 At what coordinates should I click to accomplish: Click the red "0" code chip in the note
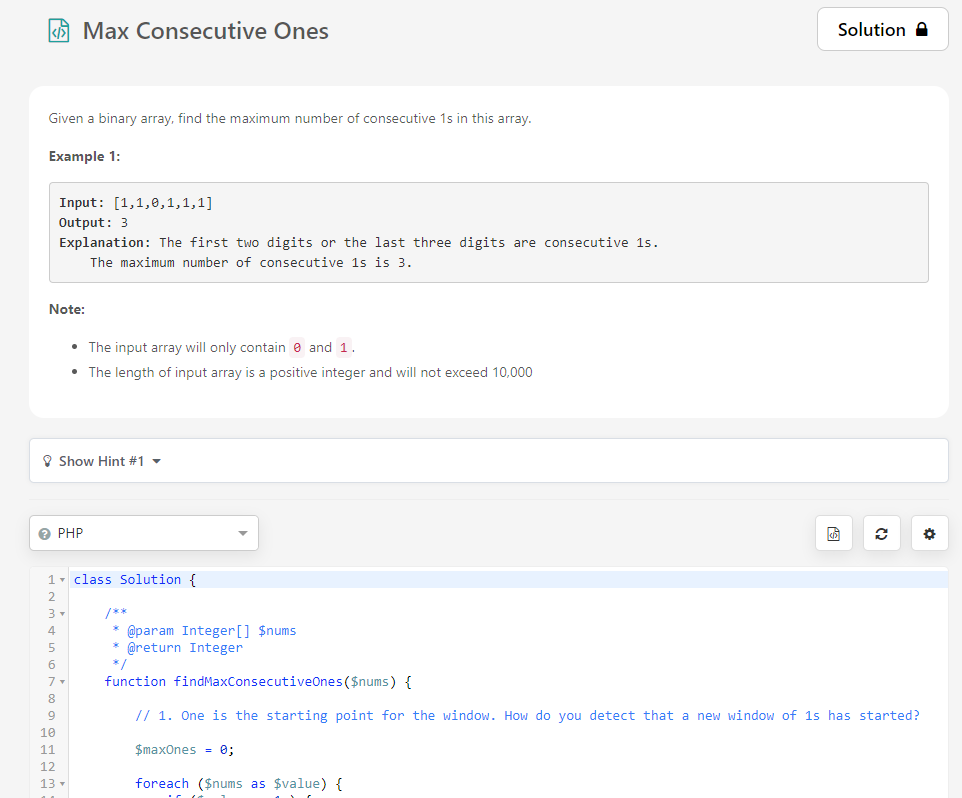coord(297,348)
